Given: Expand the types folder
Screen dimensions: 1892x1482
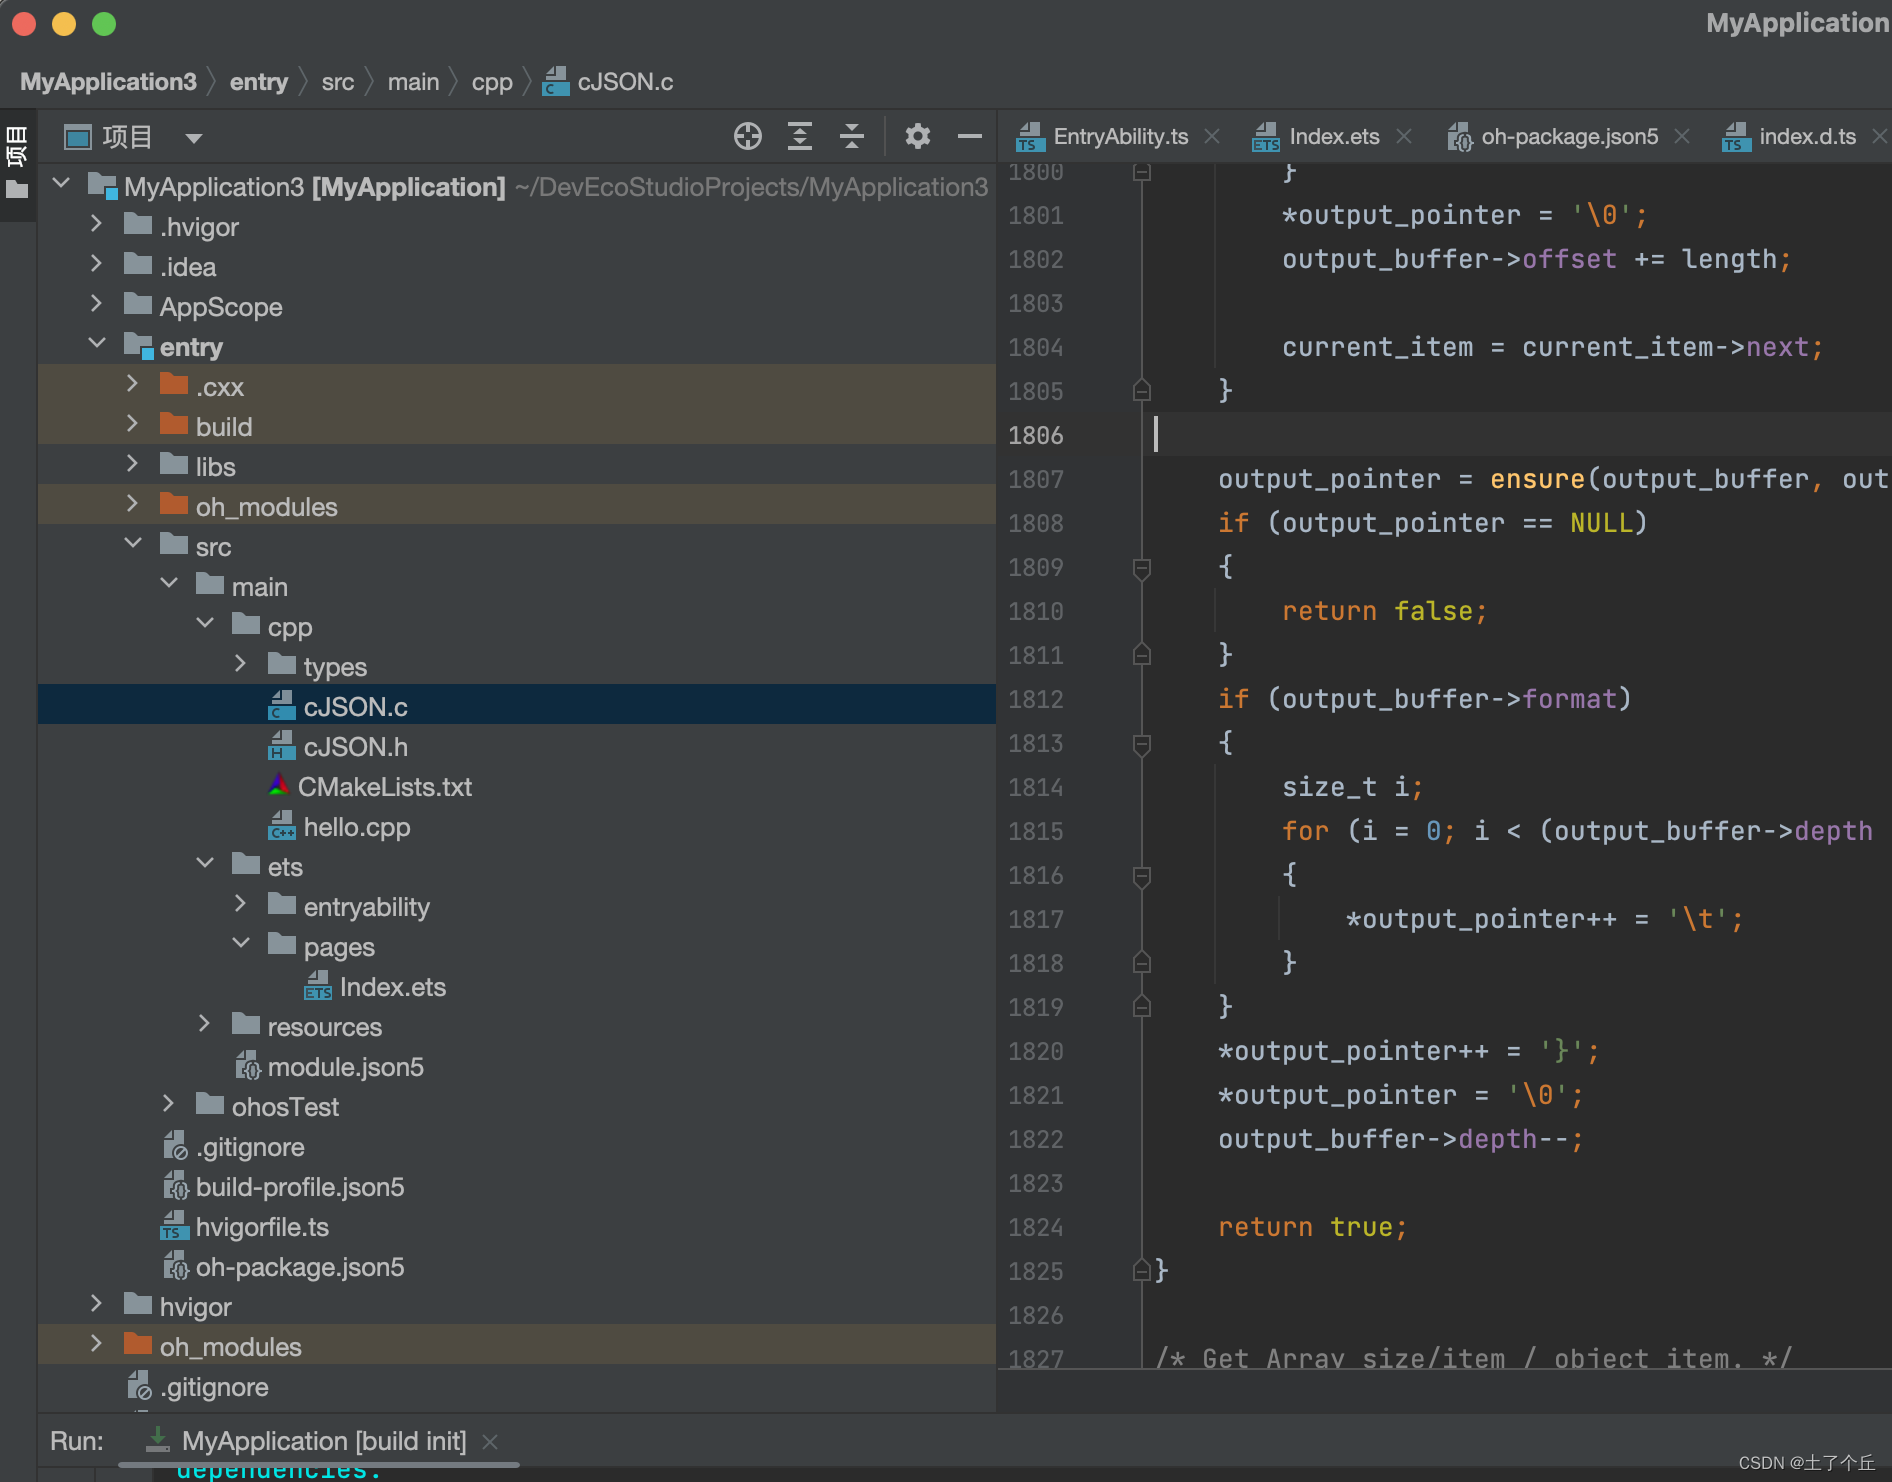Looking at the screenshot, I should click(x=240, y=664).
